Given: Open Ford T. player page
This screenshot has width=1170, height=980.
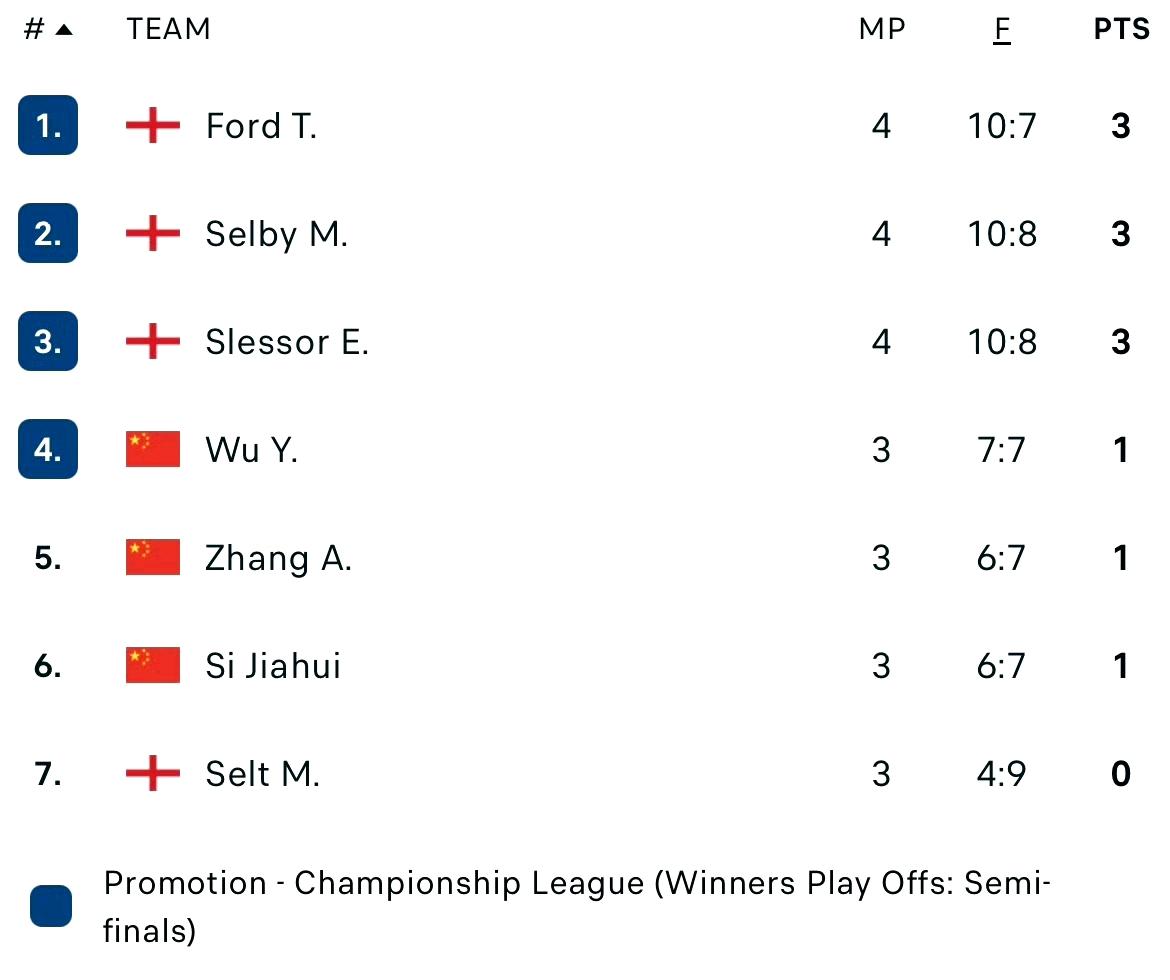Looking at the screenshot, I should click(261, 126).
